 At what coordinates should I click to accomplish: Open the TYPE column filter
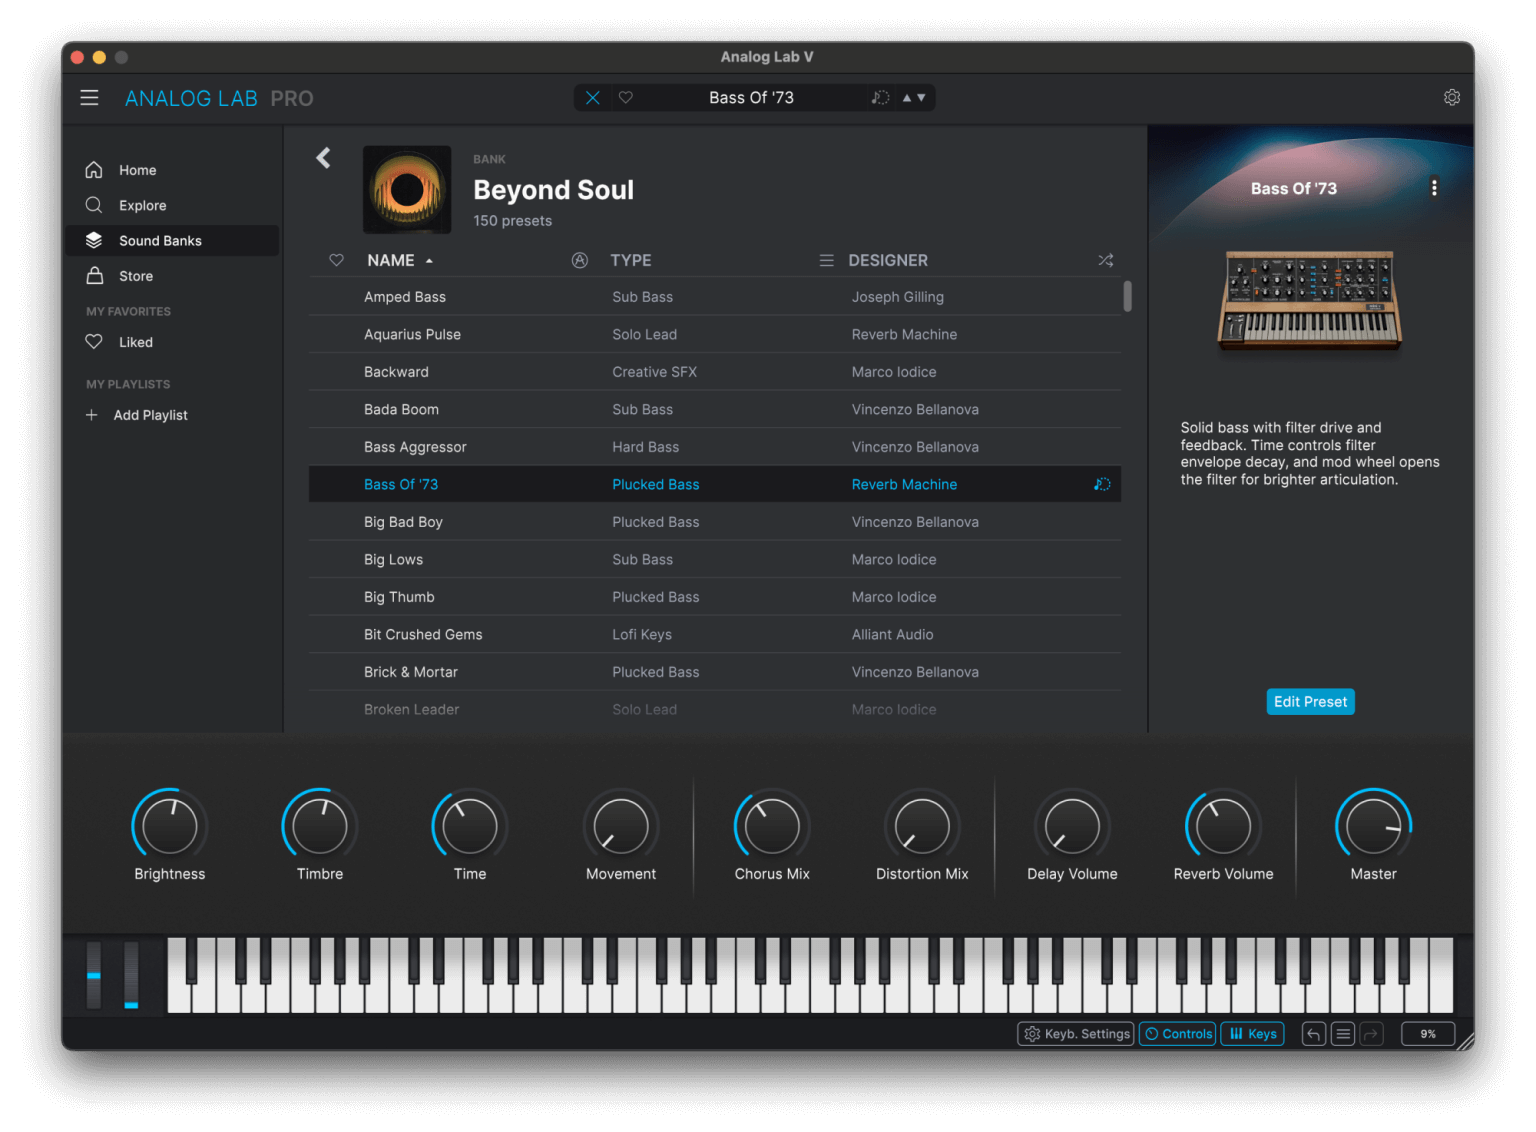point(630,260)
